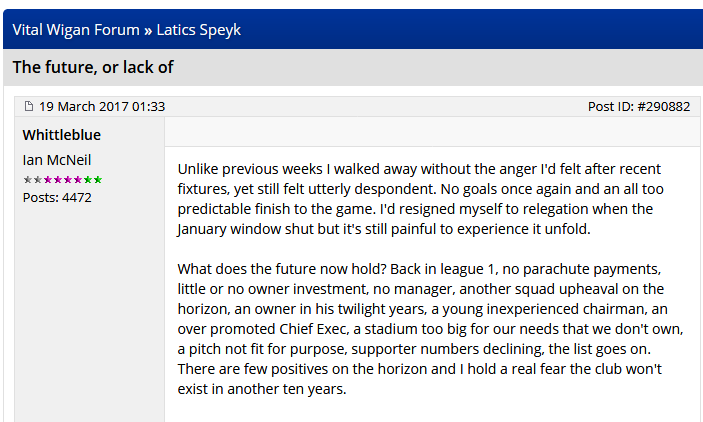View the Whittleblue user profile

[62, 135]
